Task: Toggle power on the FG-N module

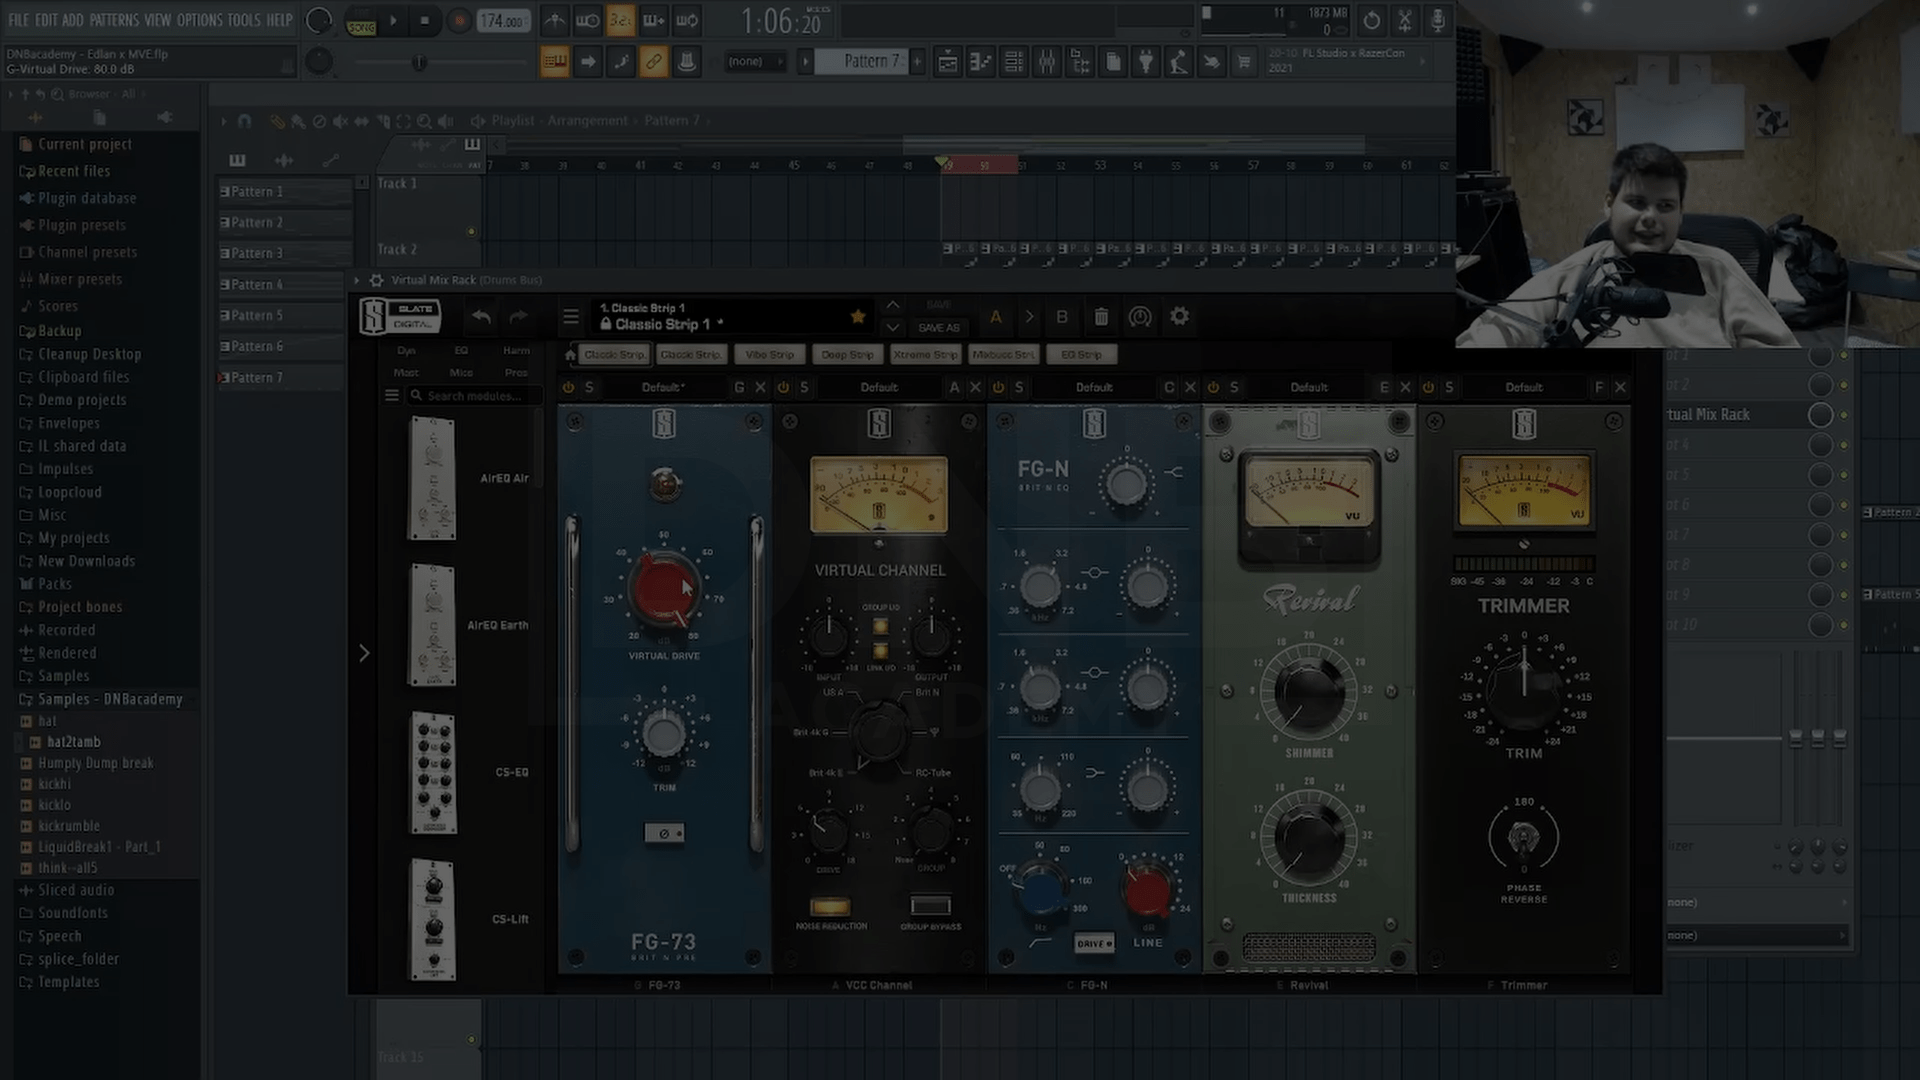Action: click(x=998, y=387)
